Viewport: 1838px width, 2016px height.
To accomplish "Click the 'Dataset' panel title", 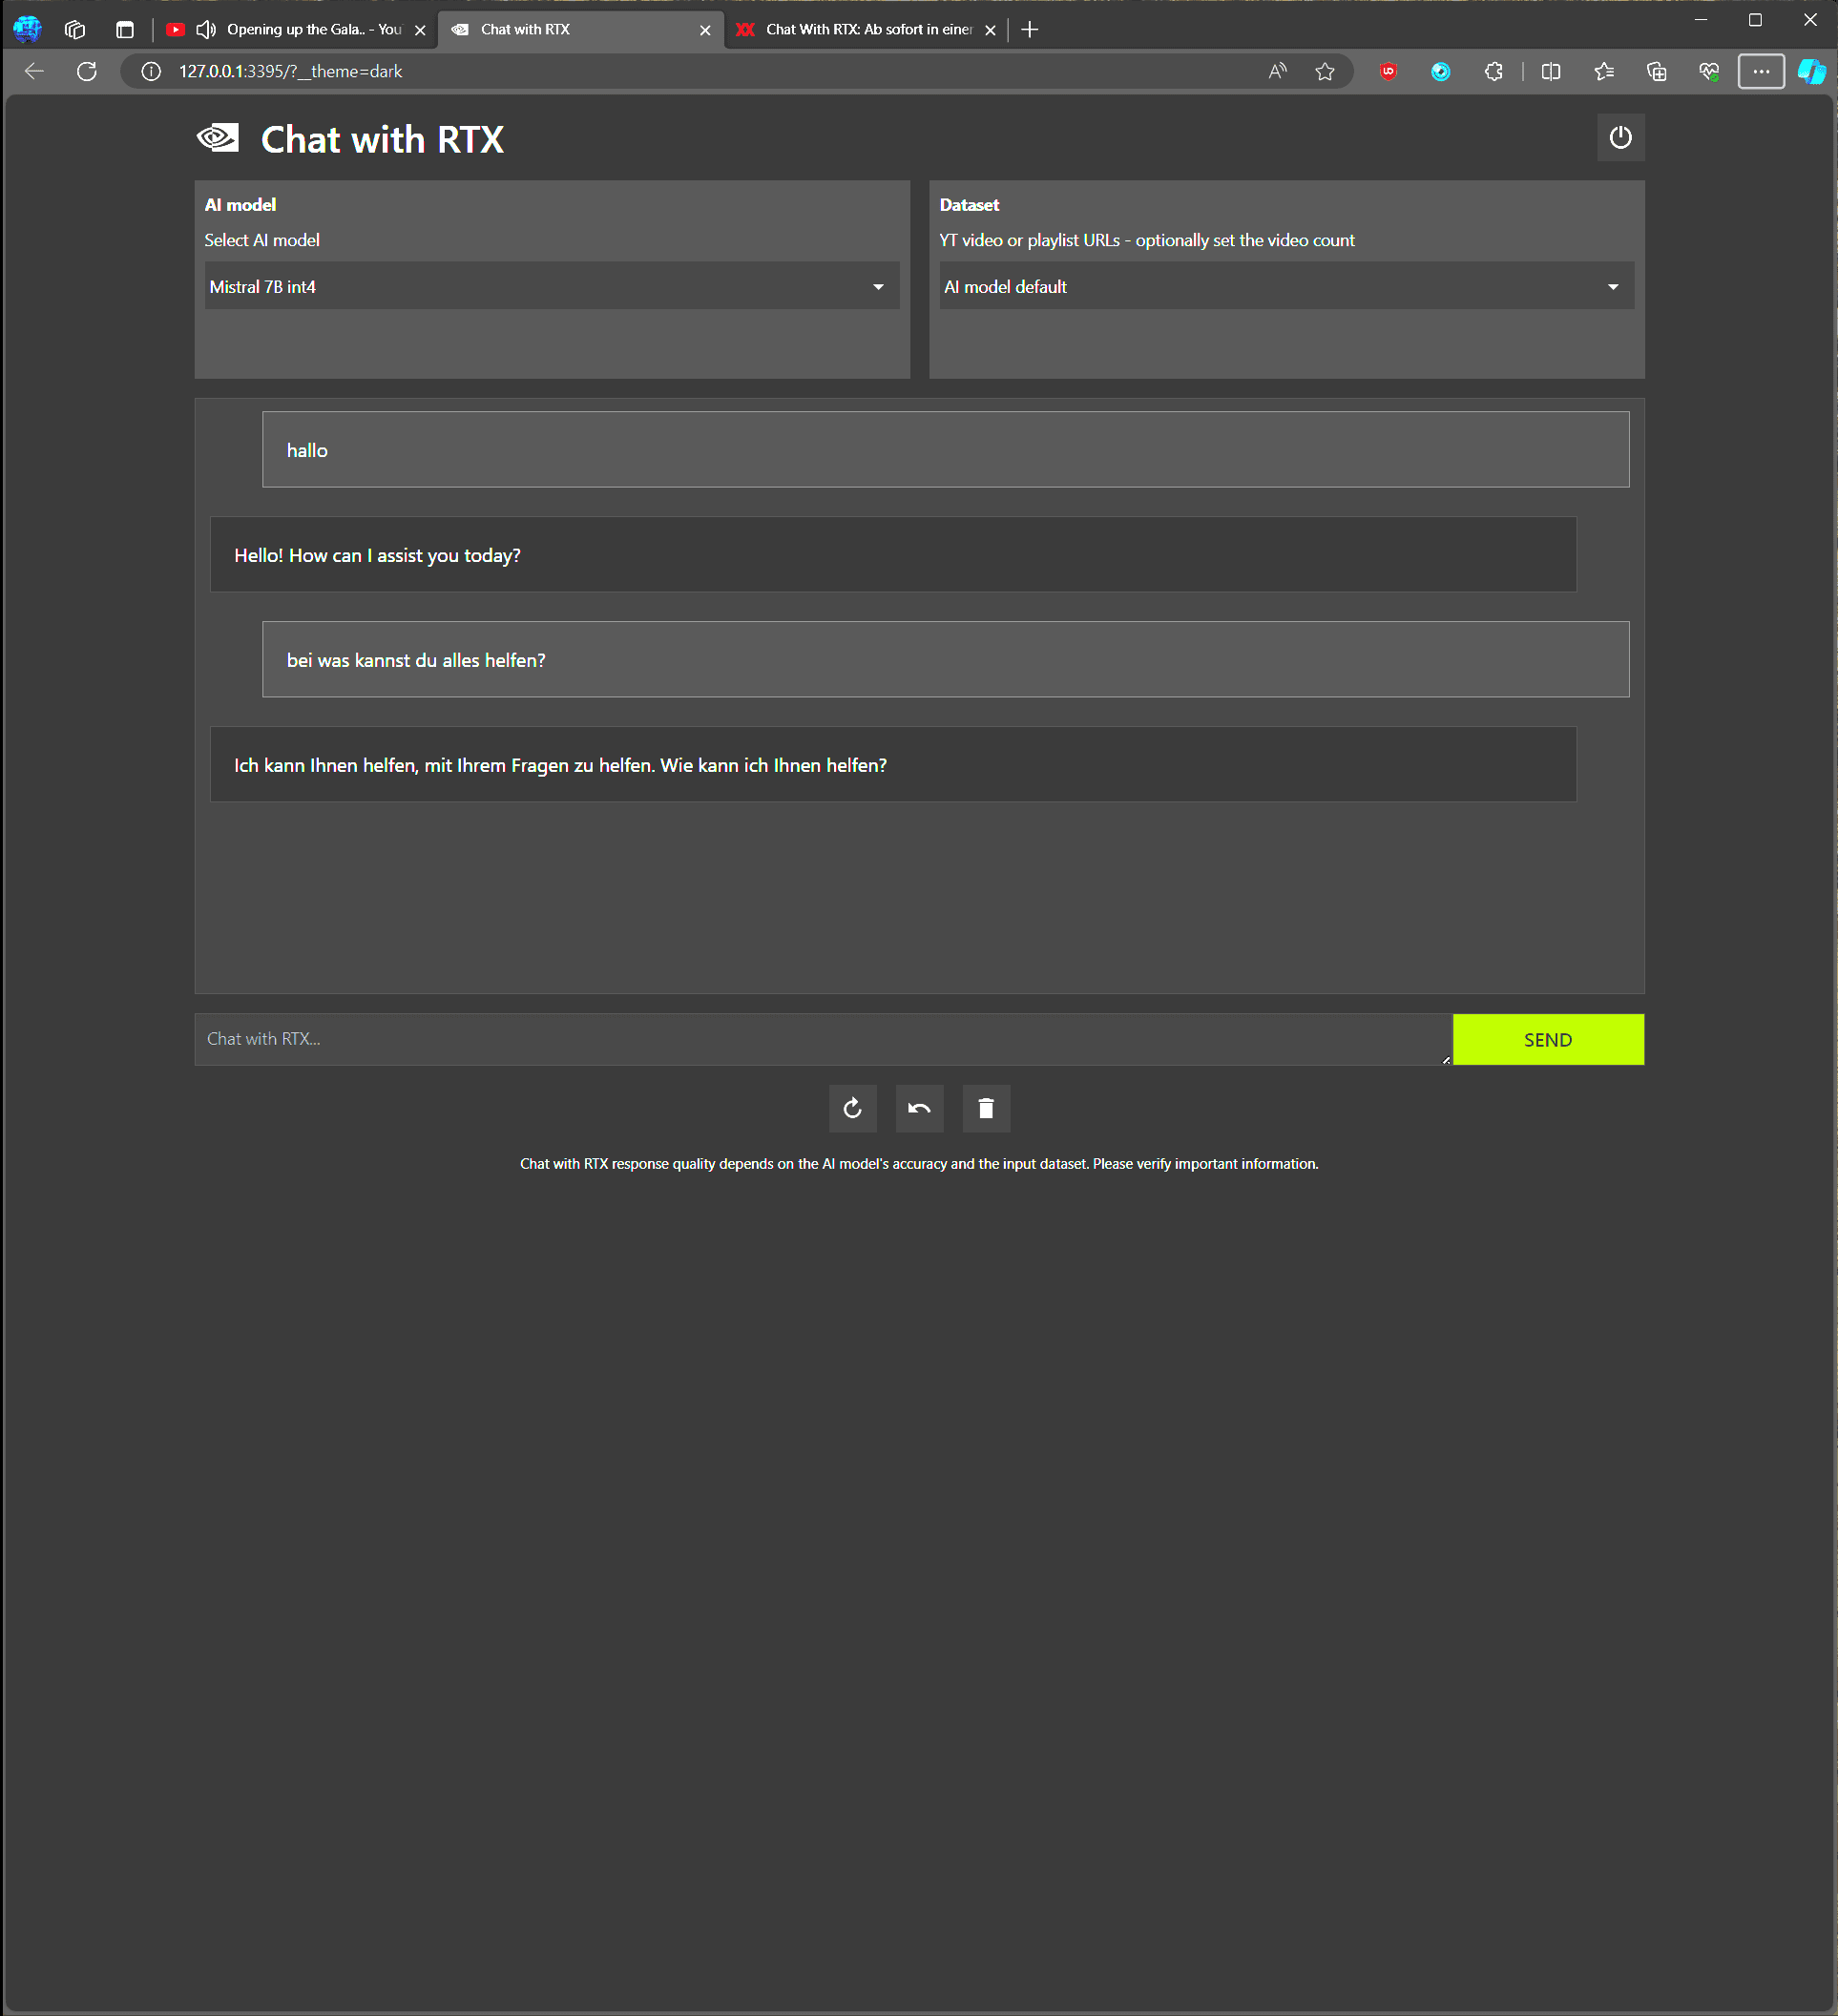I will (x=969, y=204).
